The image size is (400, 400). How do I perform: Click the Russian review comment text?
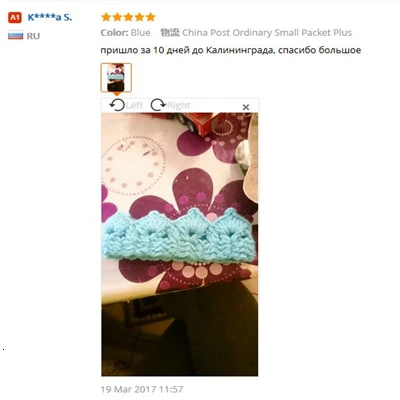[x=231, y=50]
